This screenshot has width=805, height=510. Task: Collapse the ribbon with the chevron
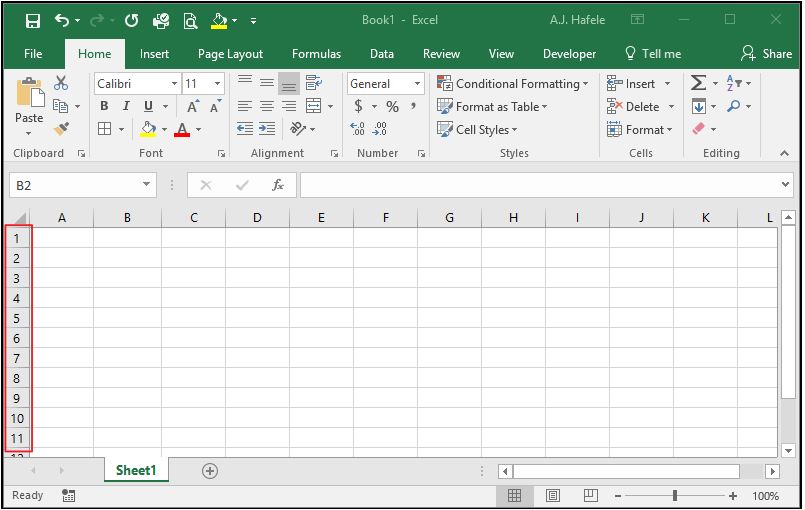click(784, 153)
